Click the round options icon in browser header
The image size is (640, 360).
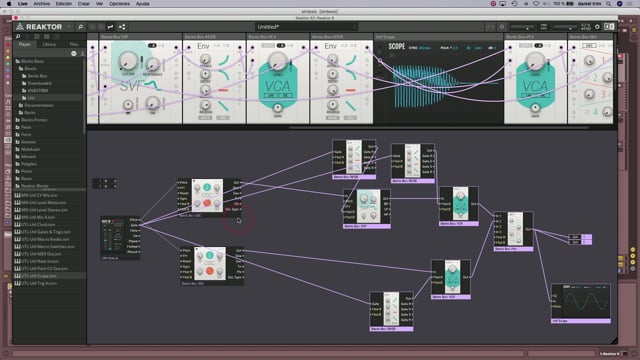click(x=73, y=53)
